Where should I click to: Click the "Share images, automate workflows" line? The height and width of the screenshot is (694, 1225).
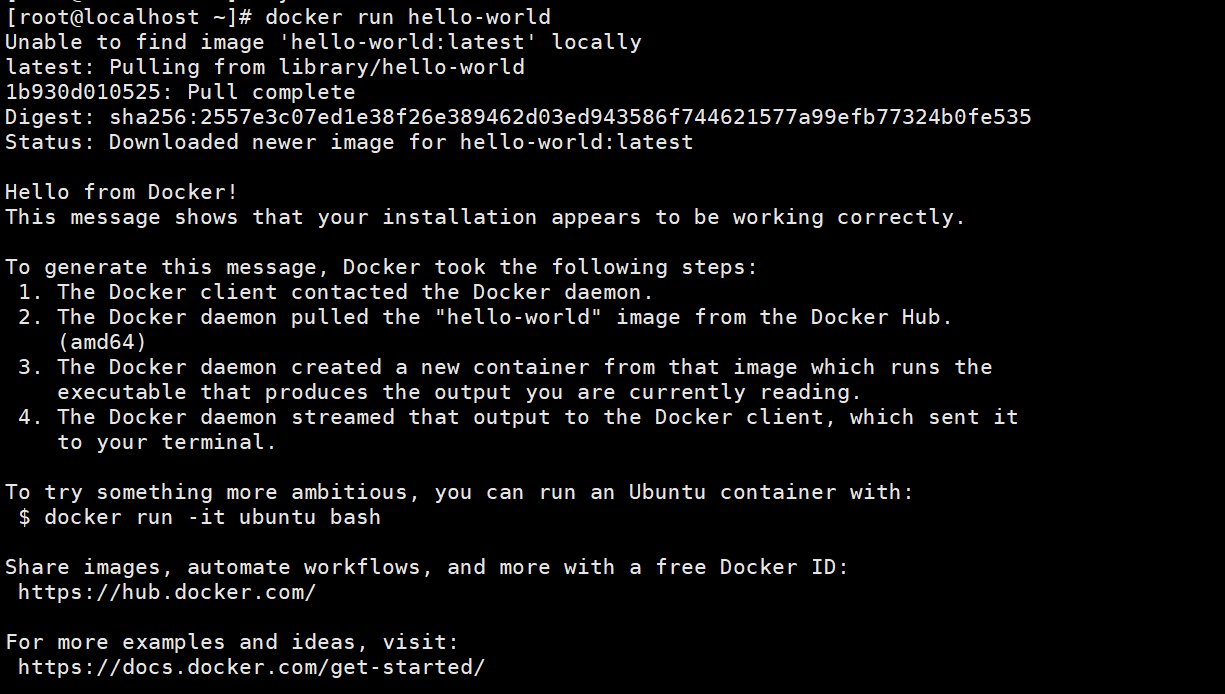click(x=426, y=567)
